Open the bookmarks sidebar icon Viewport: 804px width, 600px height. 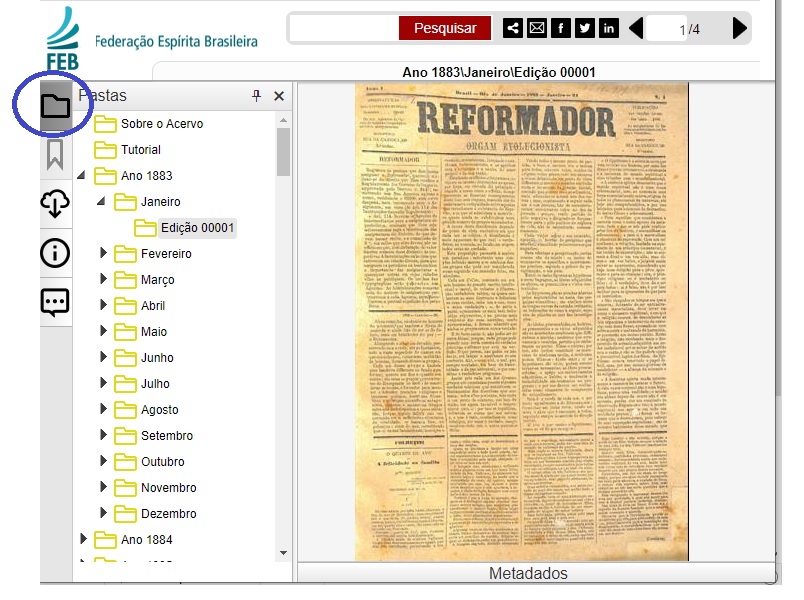[55, 154]
